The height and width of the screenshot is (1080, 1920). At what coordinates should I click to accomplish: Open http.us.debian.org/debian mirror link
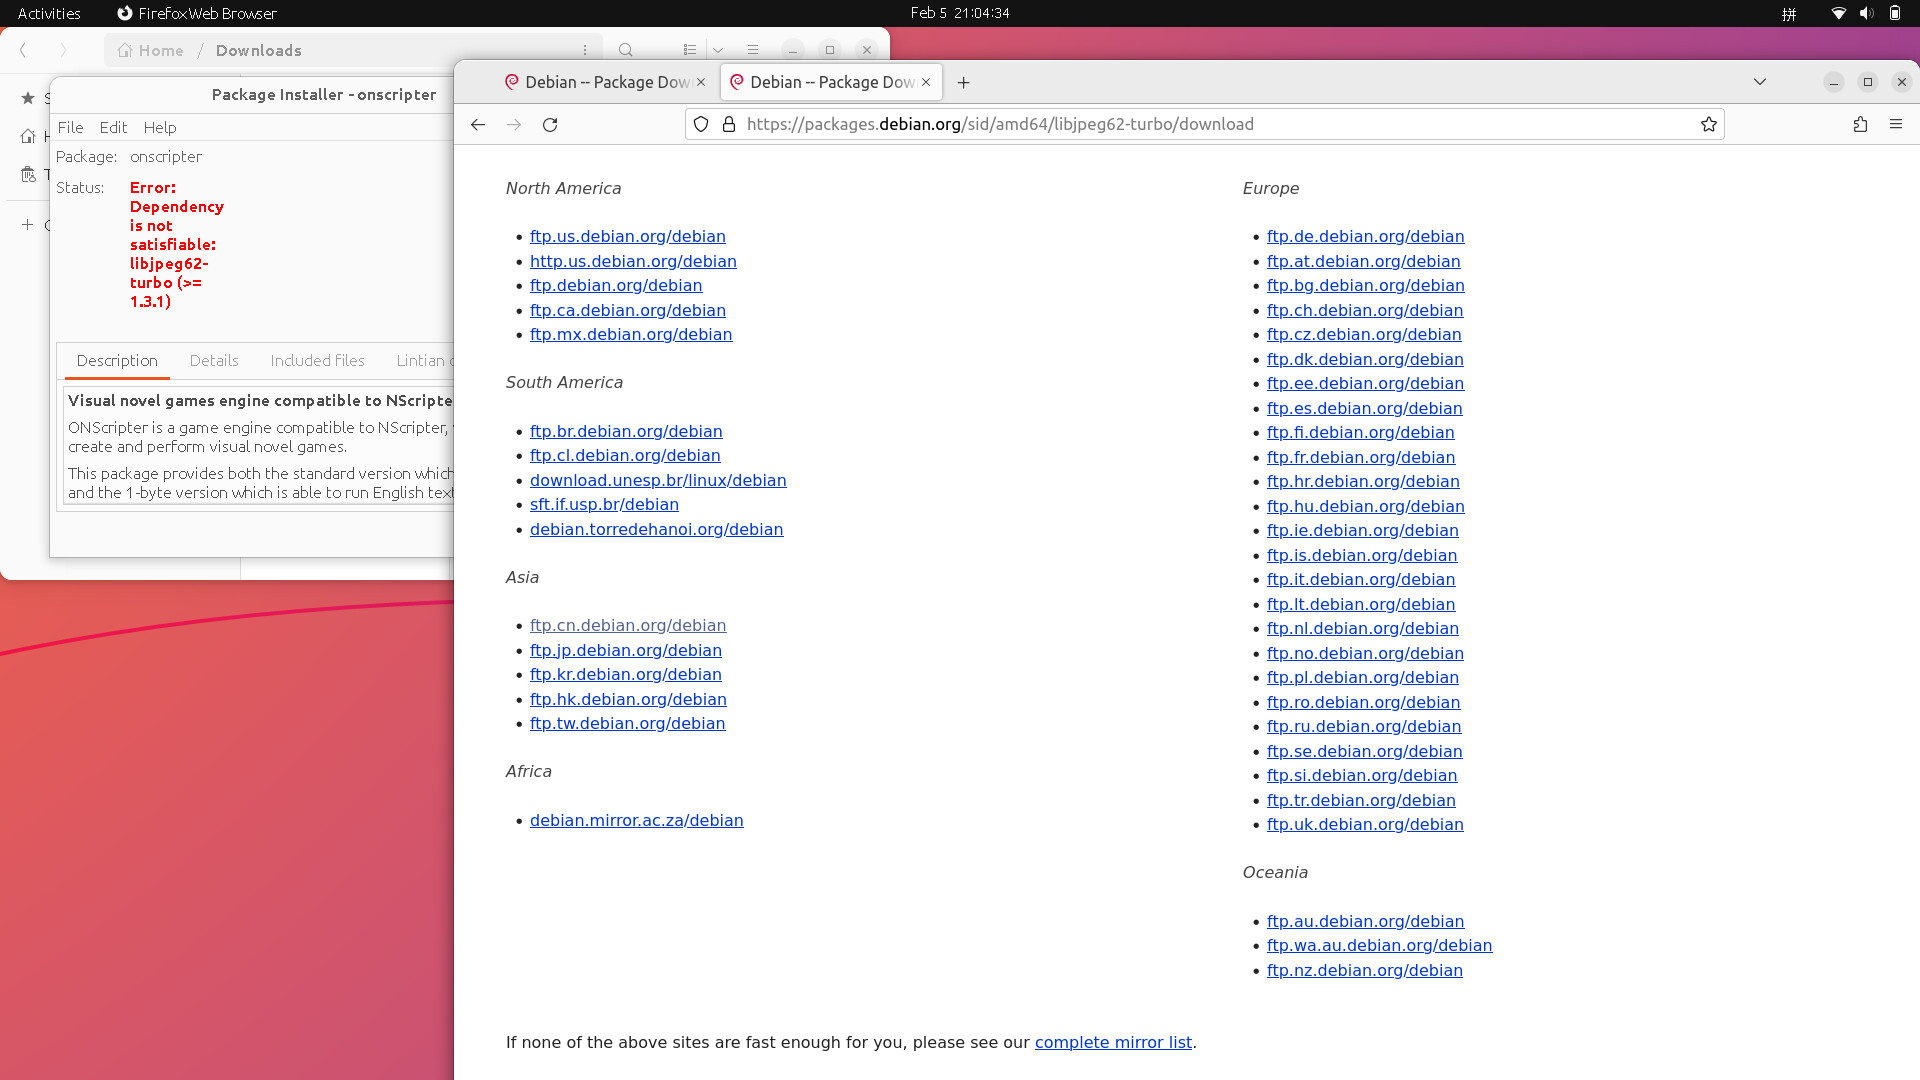(633, 261)
